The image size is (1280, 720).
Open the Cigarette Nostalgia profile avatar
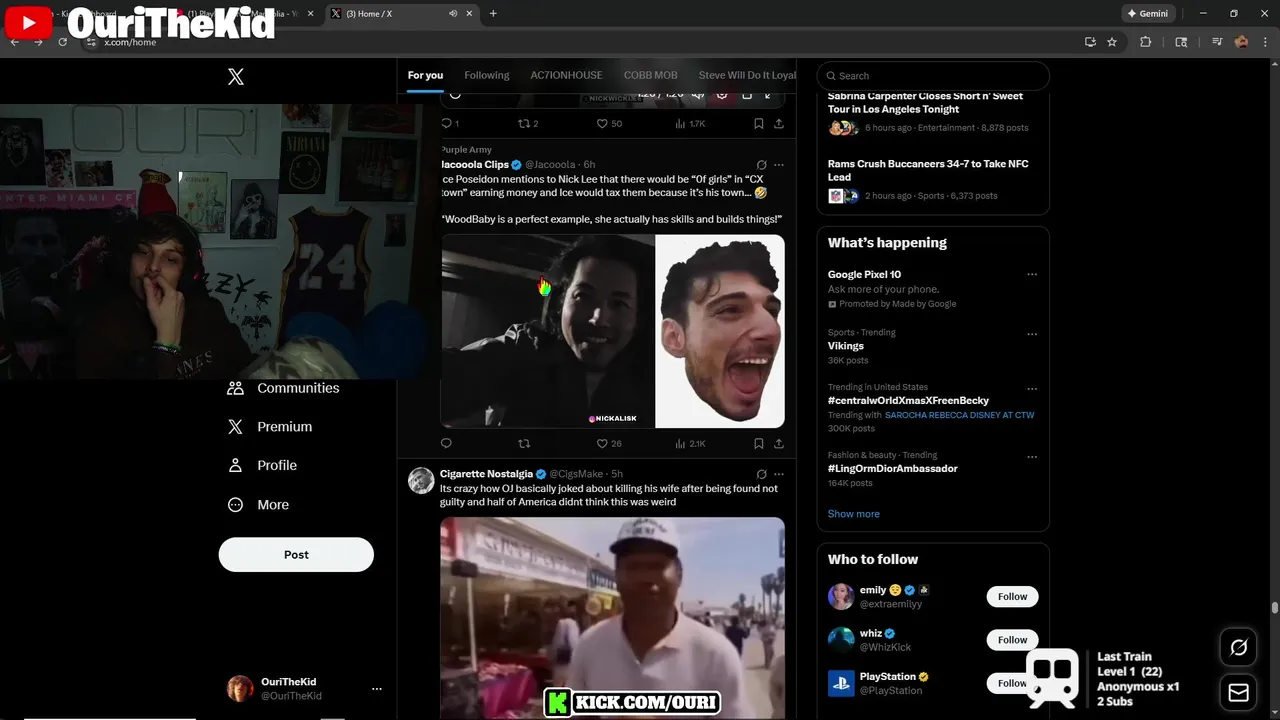(x=421, y=480)
